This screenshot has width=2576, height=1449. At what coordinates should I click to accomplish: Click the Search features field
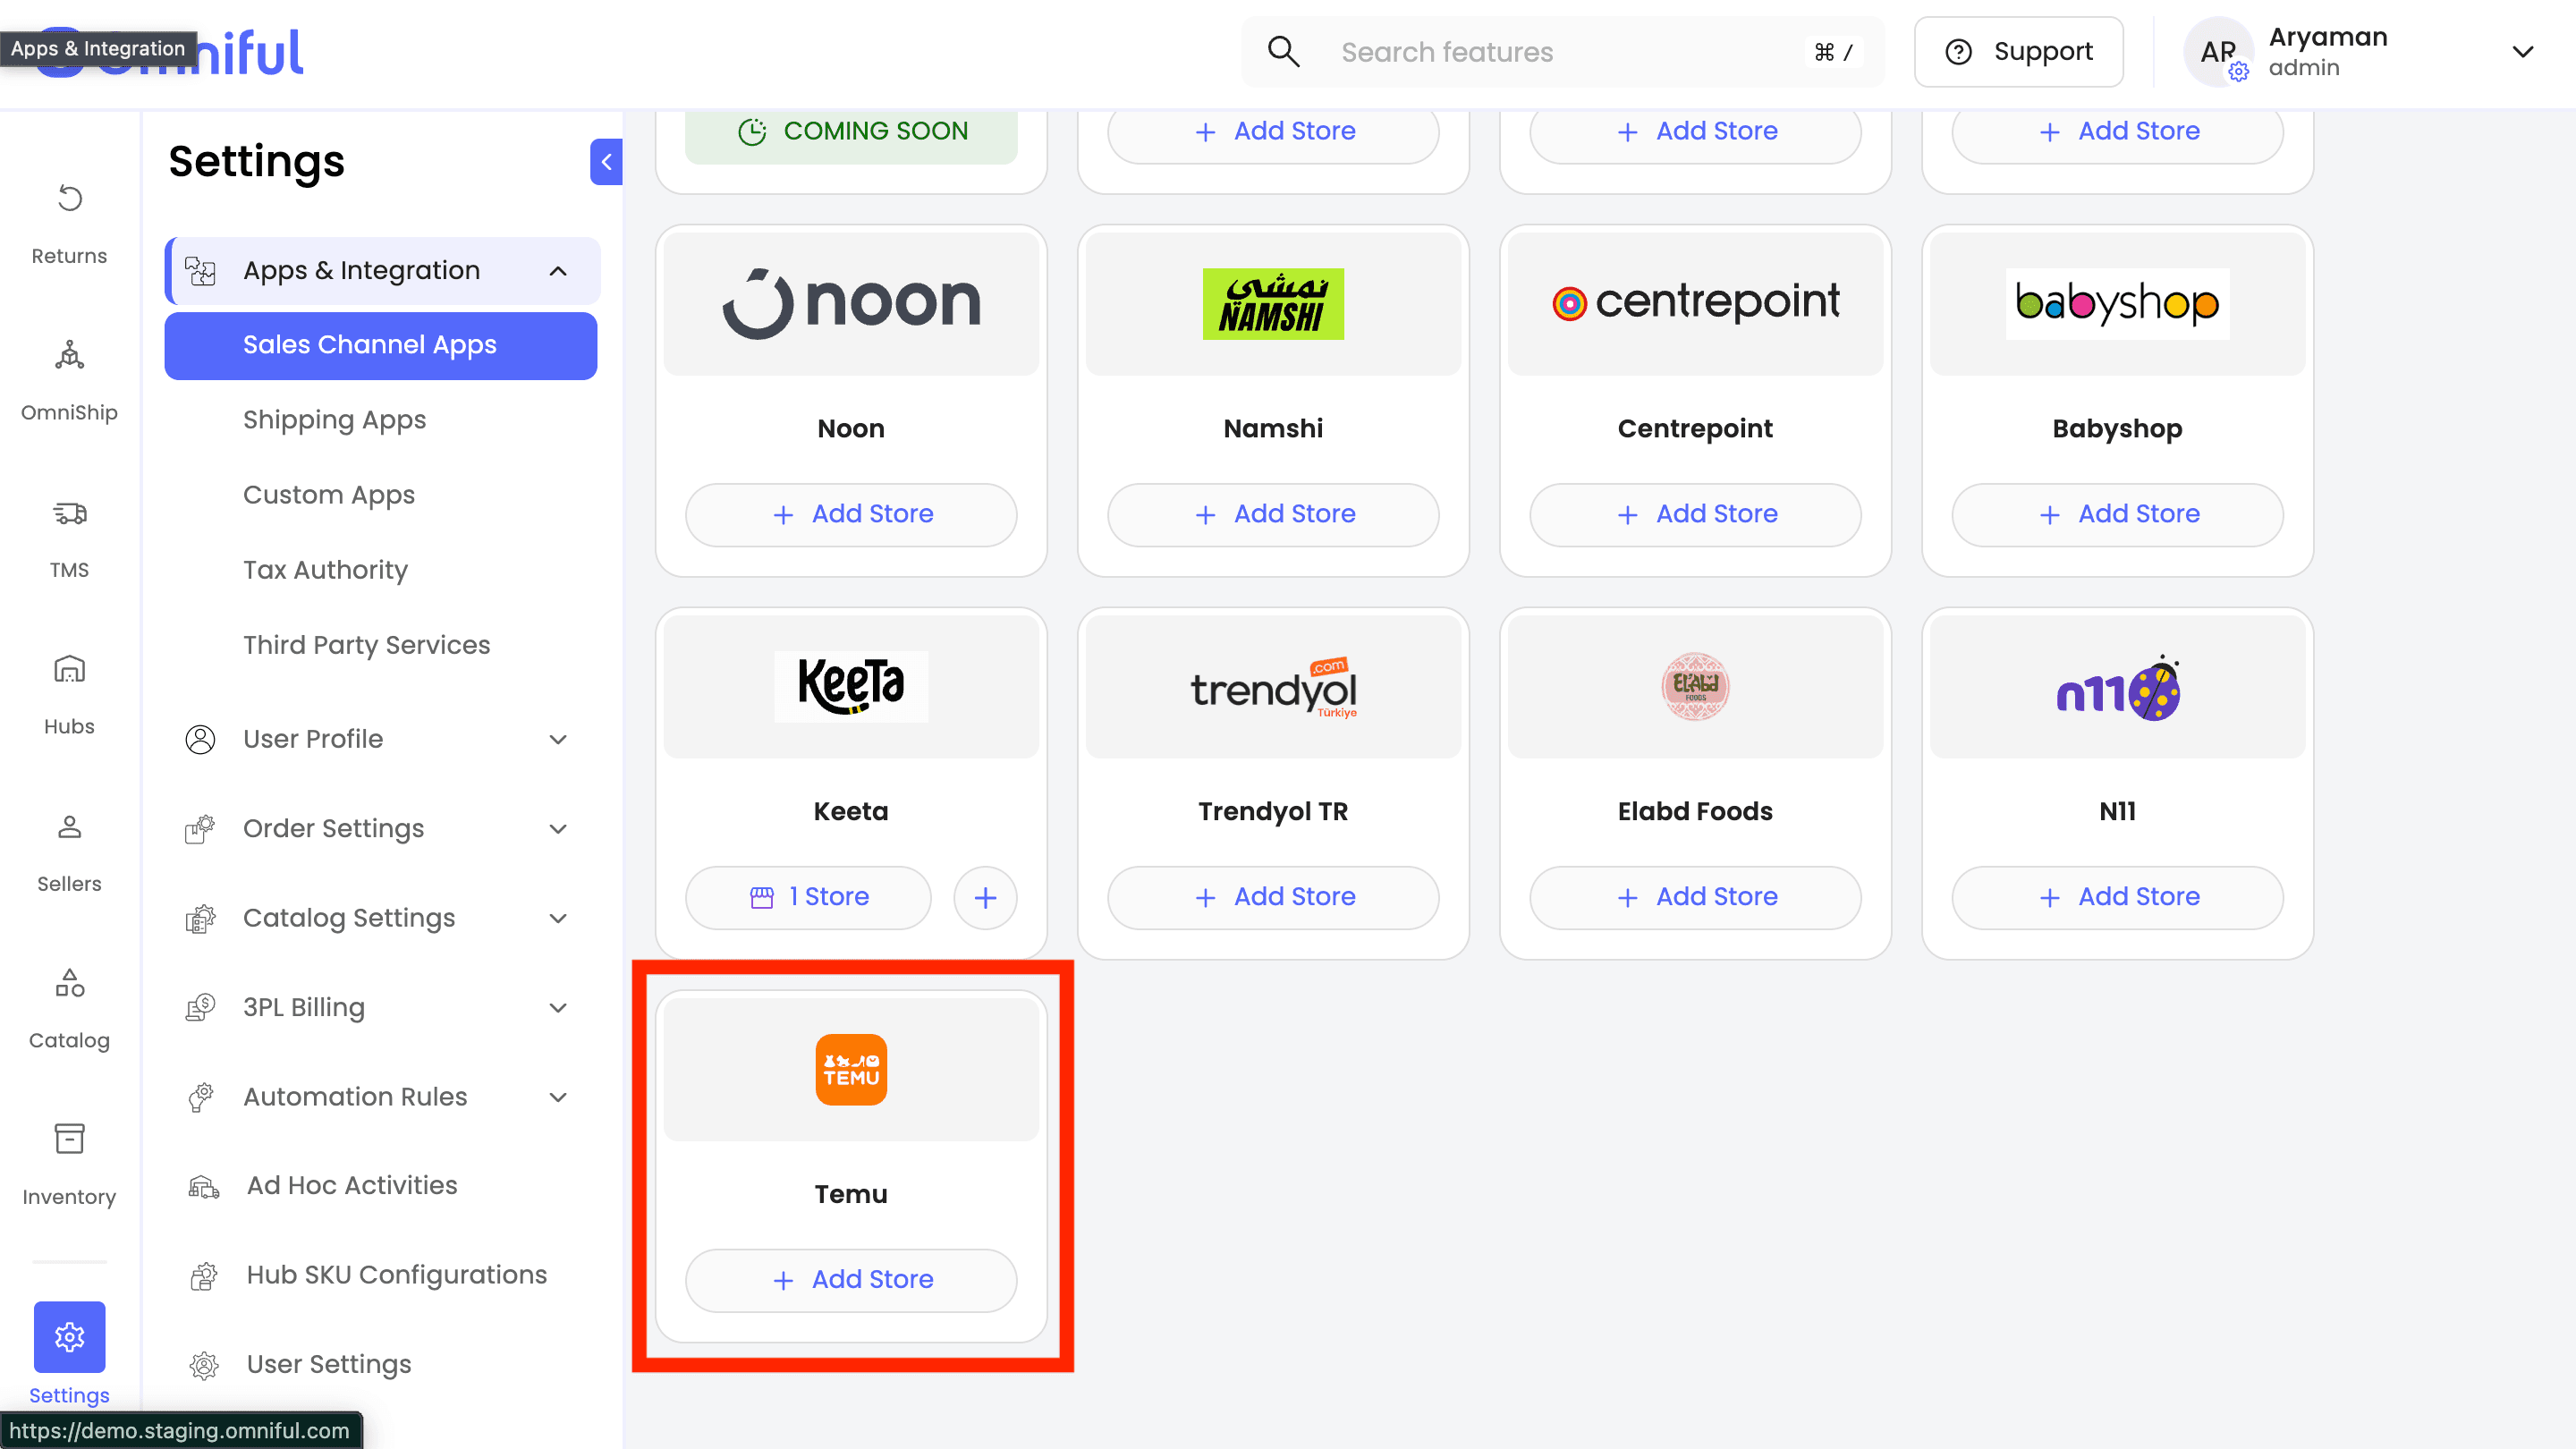[1560, 52]
